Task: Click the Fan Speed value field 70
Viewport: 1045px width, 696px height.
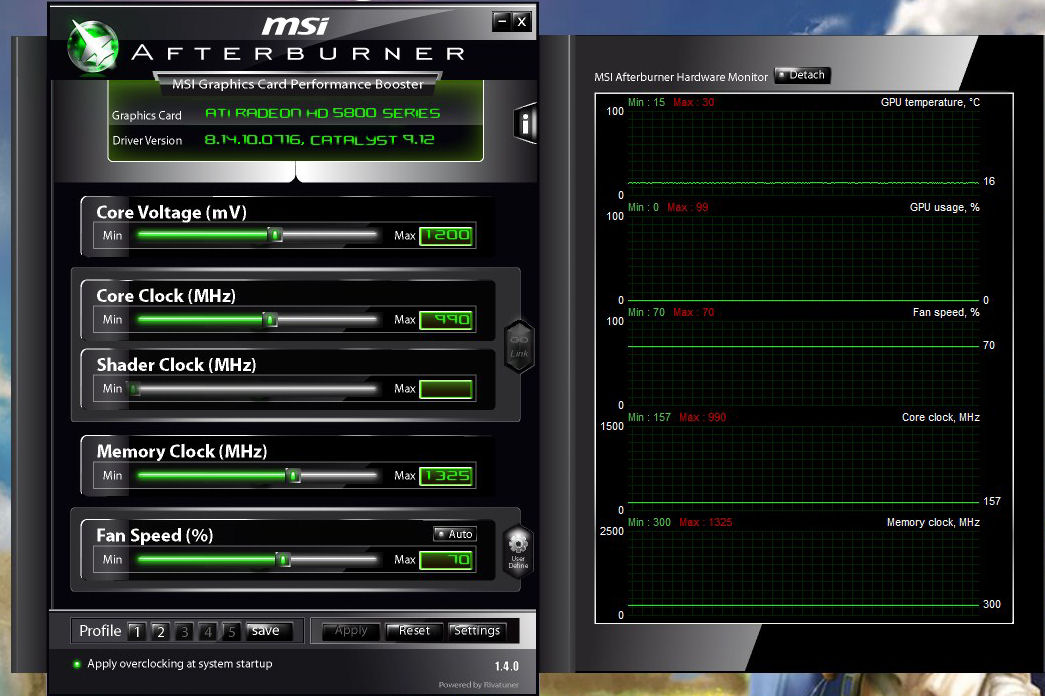Action: pos(447,559)
